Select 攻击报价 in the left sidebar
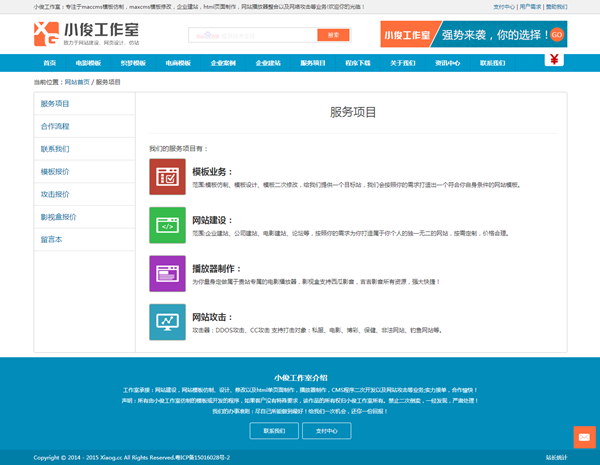Screen dimensions: 600x465 pos(85,194)
